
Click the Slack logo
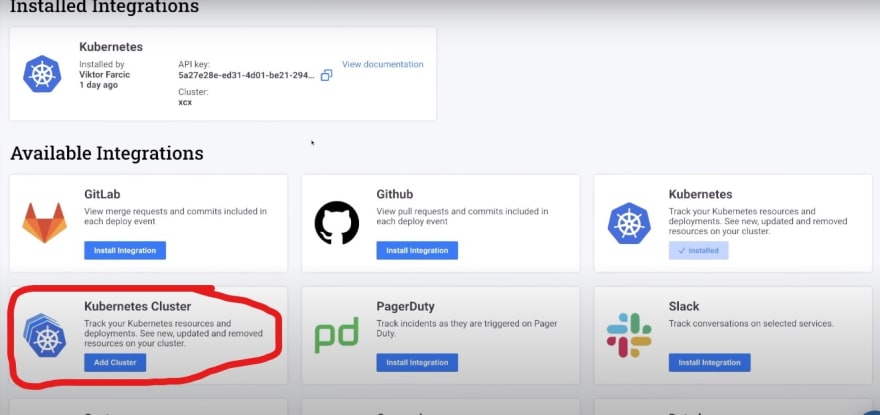coord(629,335)
